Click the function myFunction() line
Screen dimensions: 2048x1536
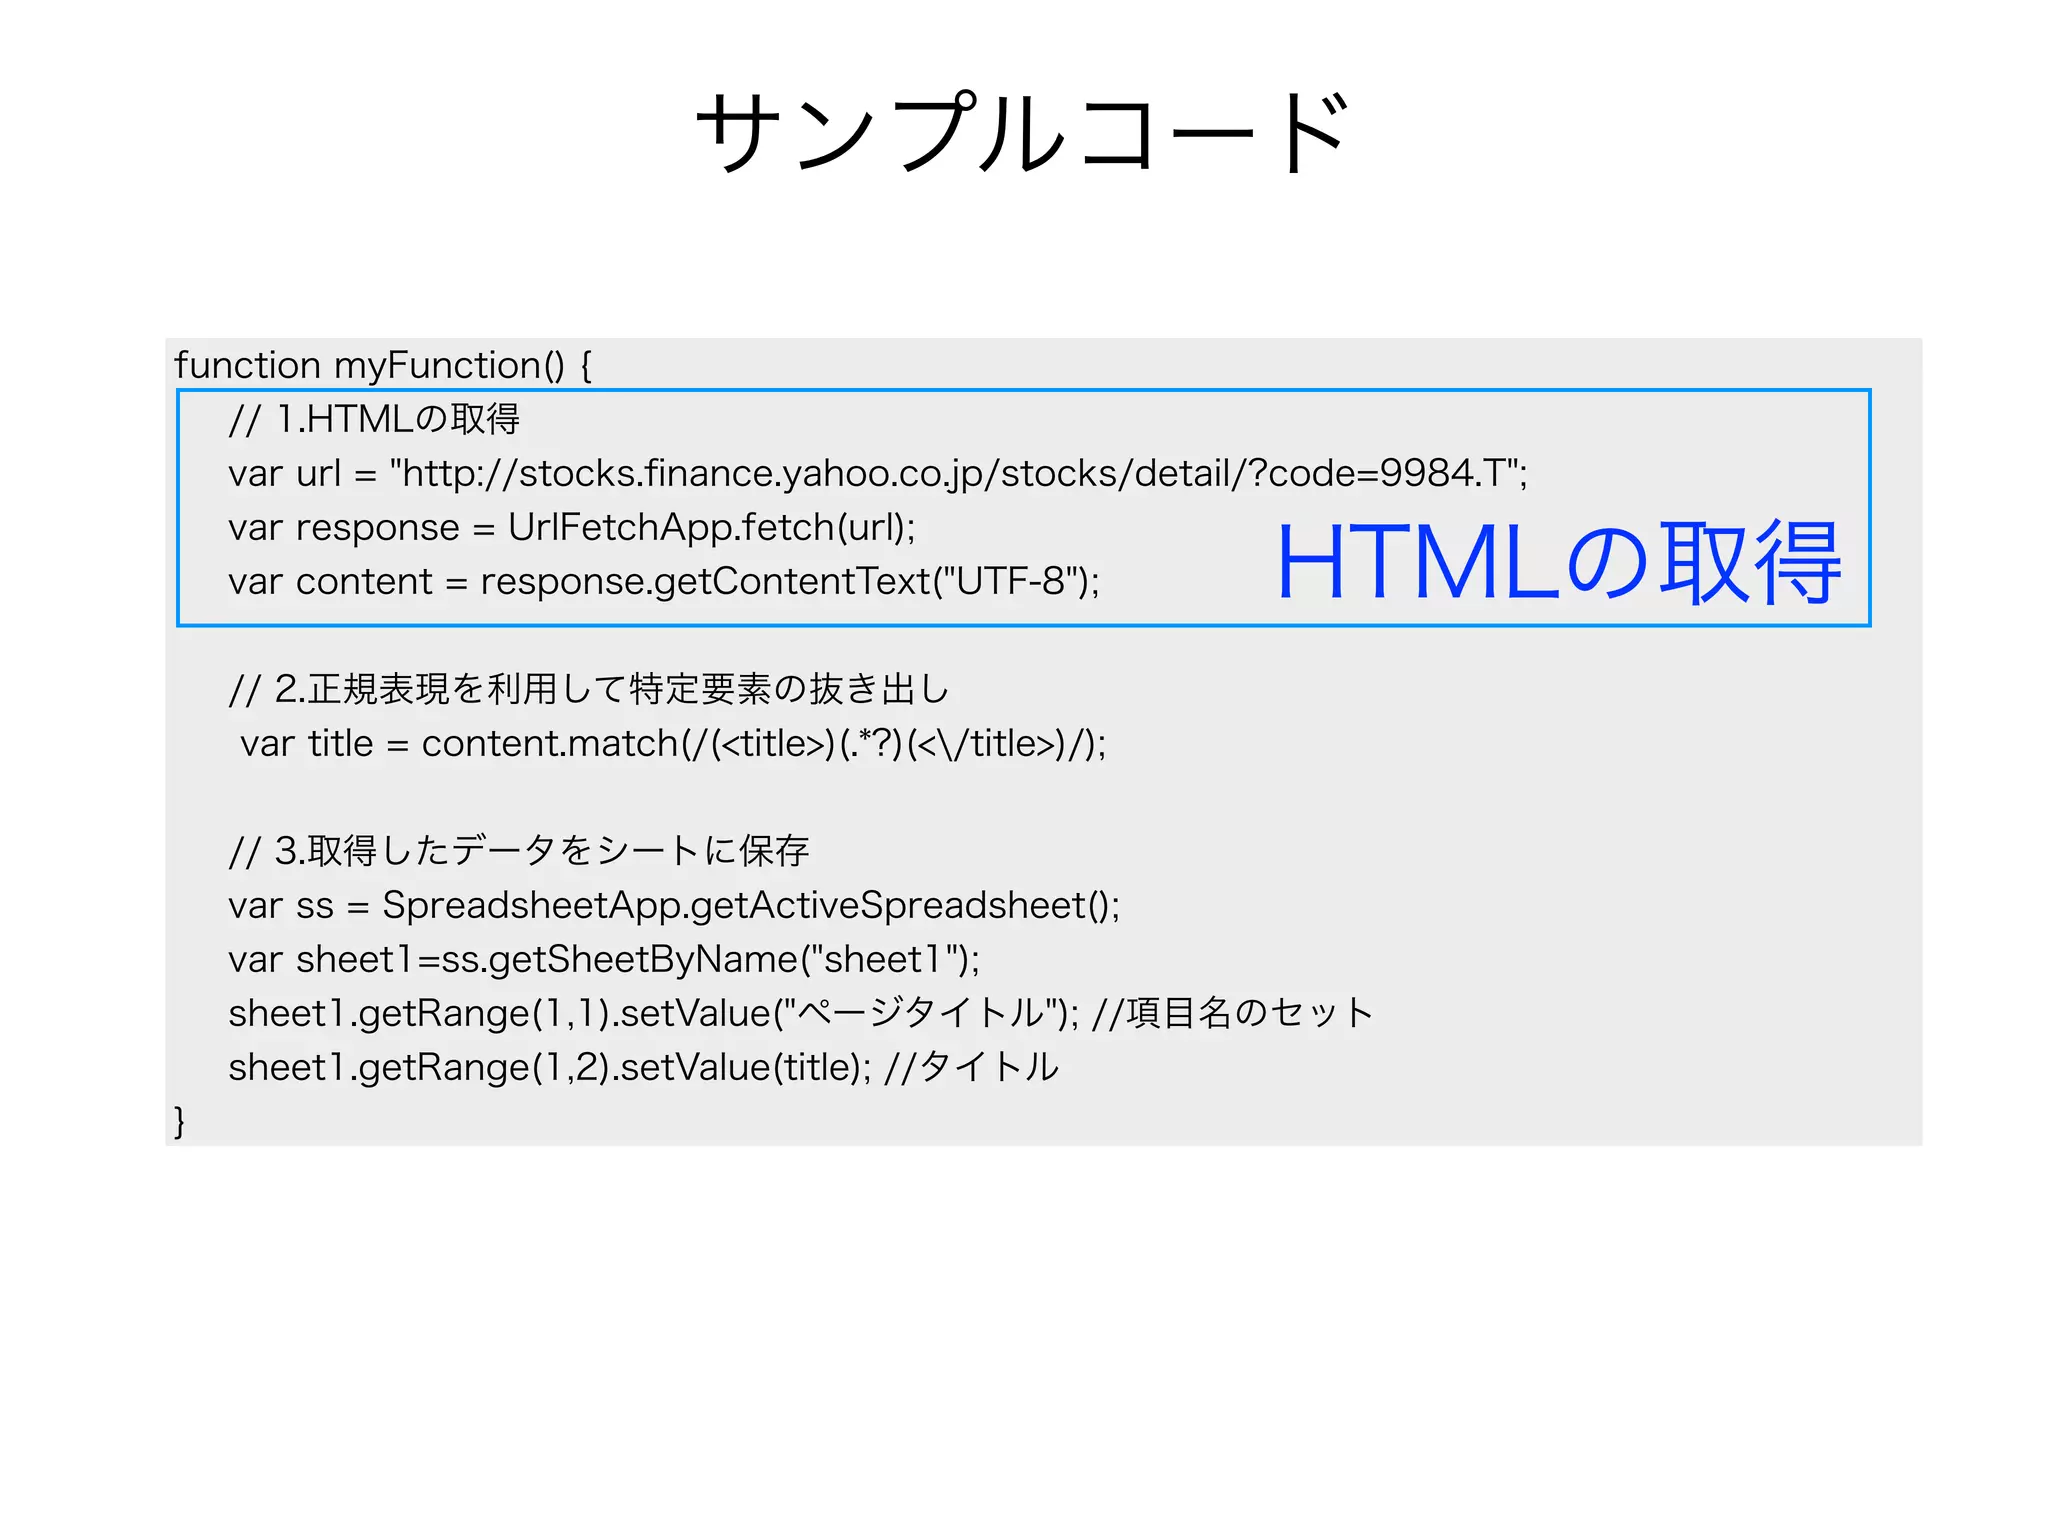(383, 365)
